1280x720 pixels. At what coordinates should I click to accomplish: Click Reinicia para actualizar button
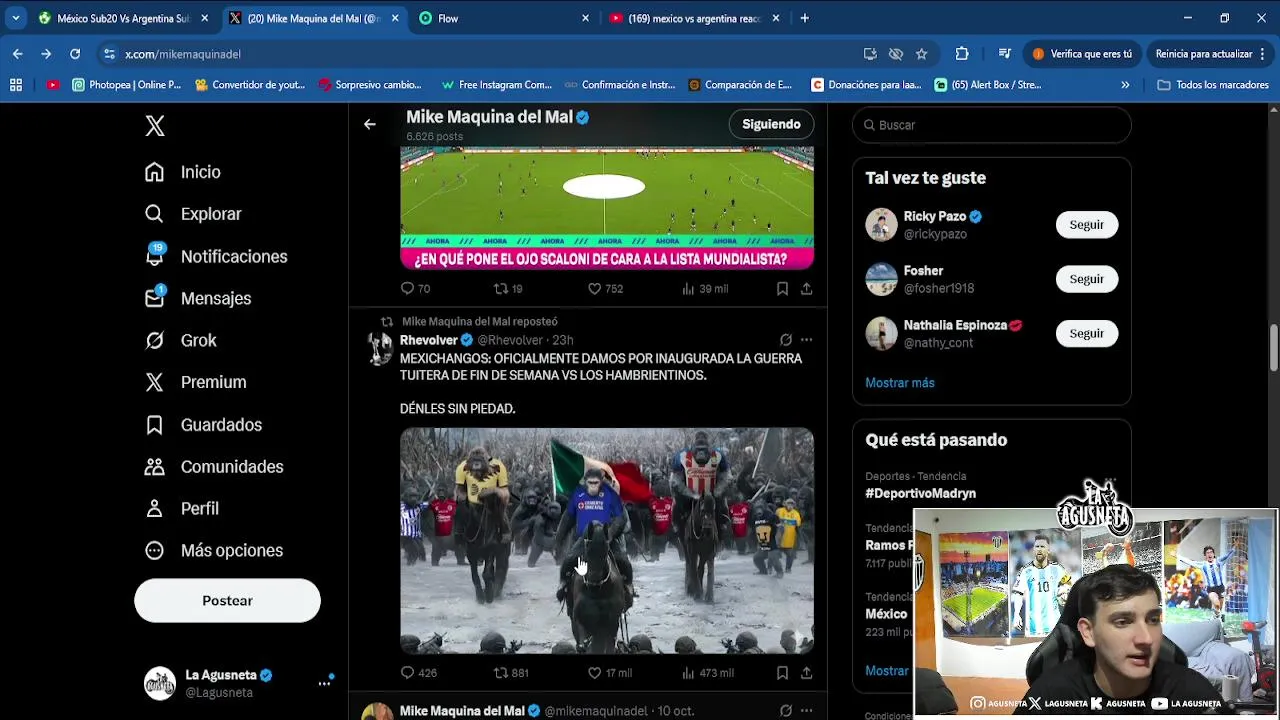pyautogui.click(x=1209, y=54)
